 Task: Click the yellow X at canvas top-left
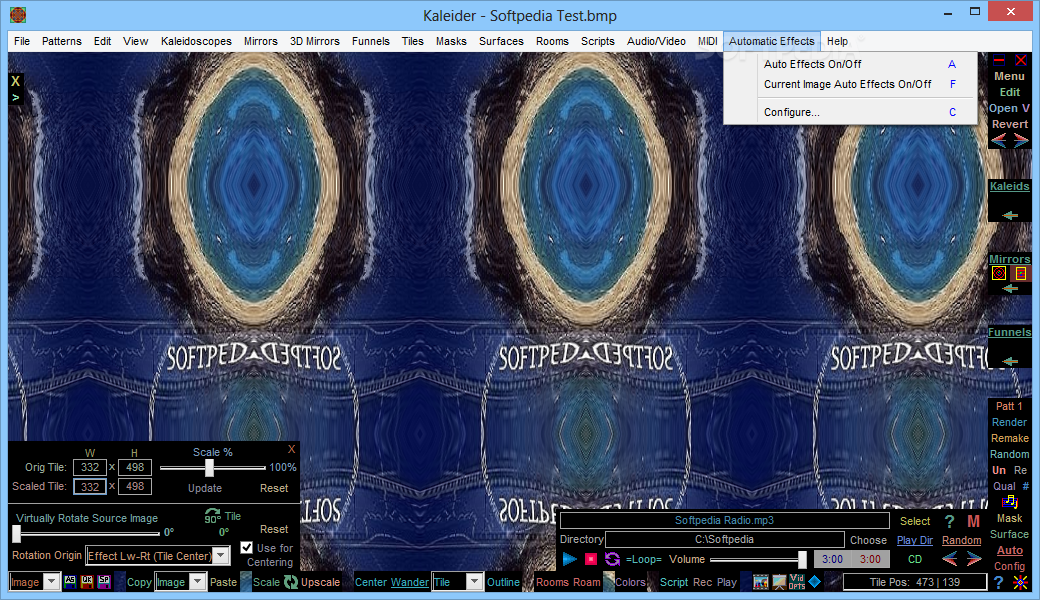[15, 81]
